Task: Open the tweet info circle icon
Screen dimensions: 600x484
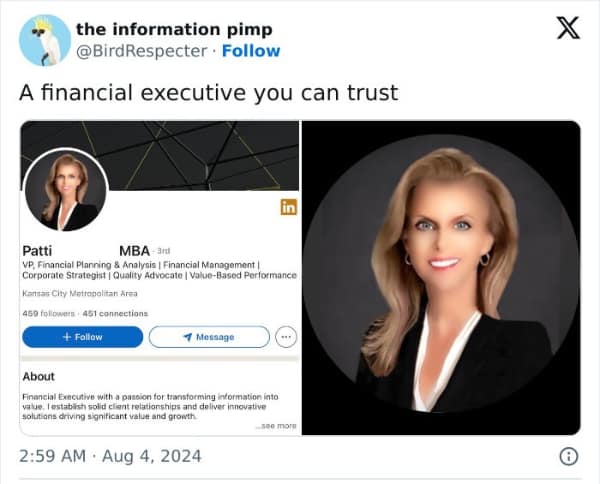Action: click(569, 456)
